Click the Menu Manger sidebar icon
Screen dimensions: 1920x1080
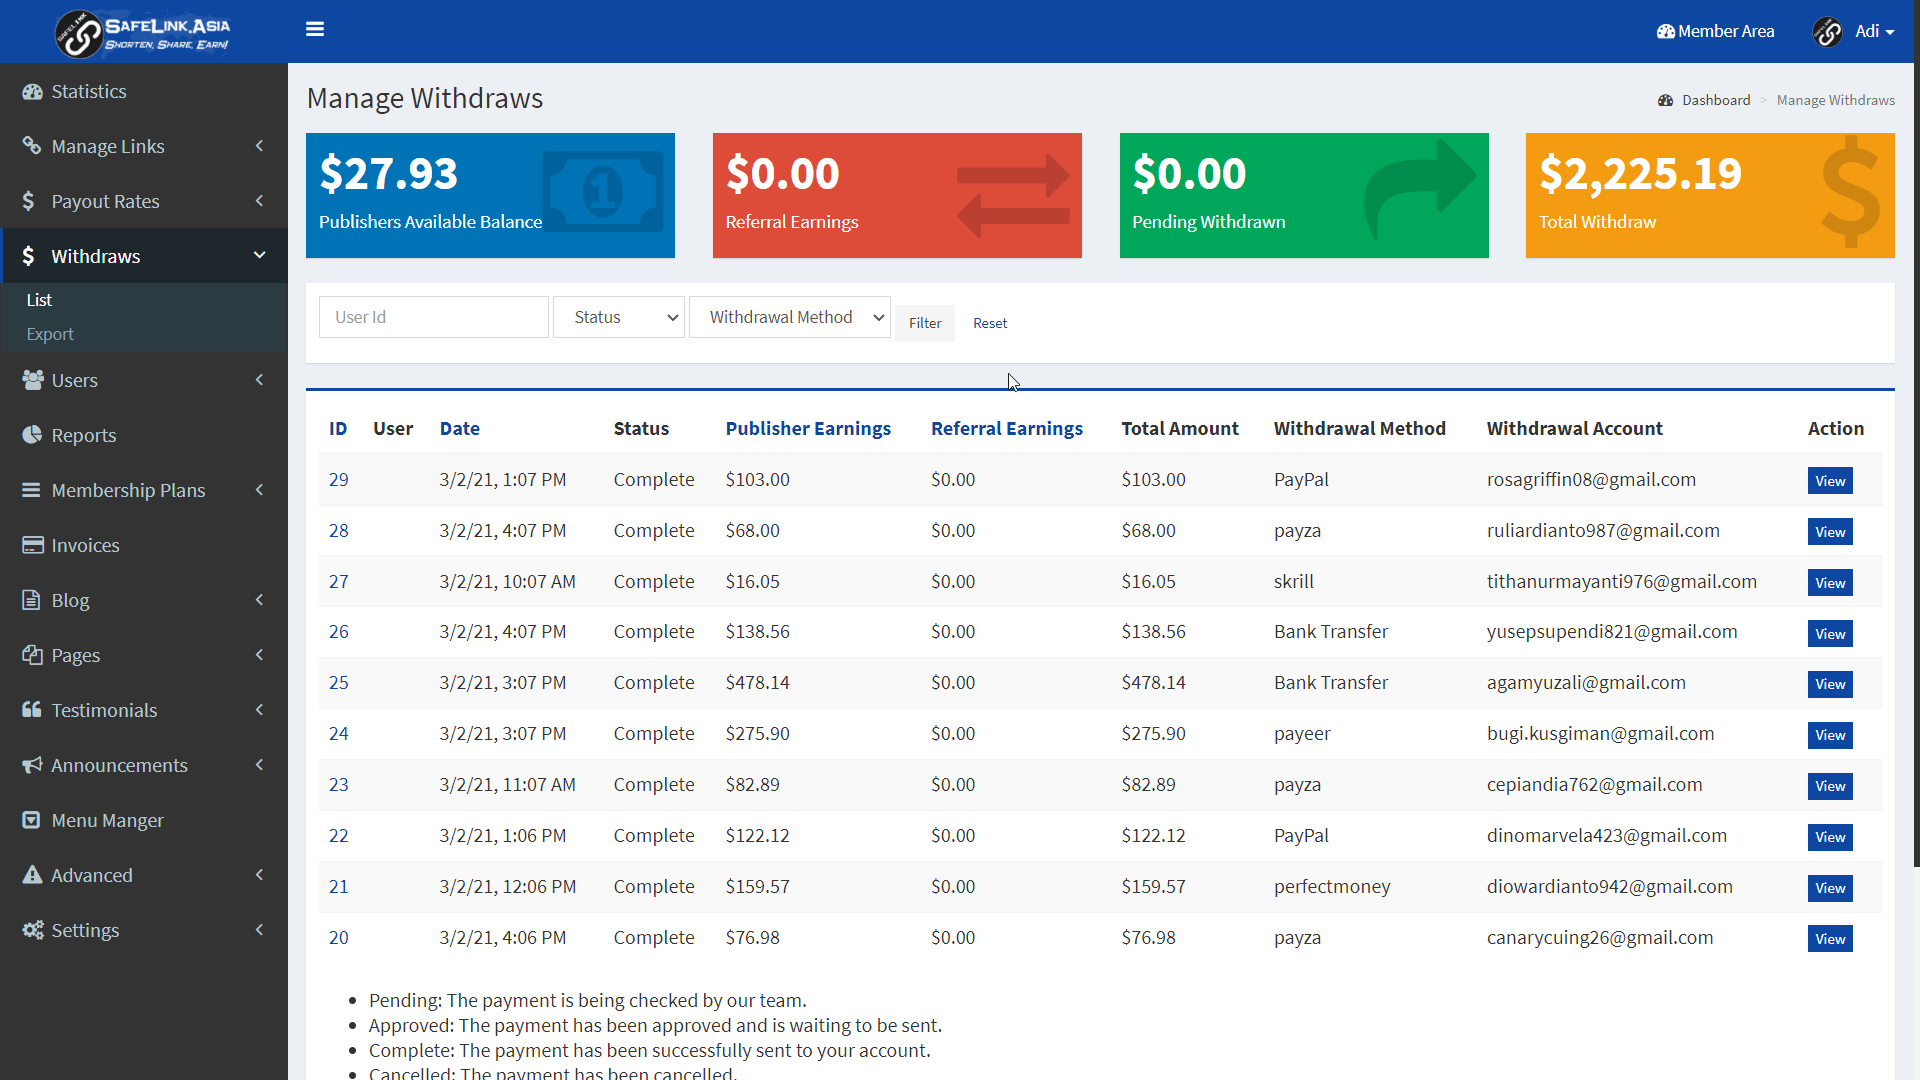tap(32, 820)
